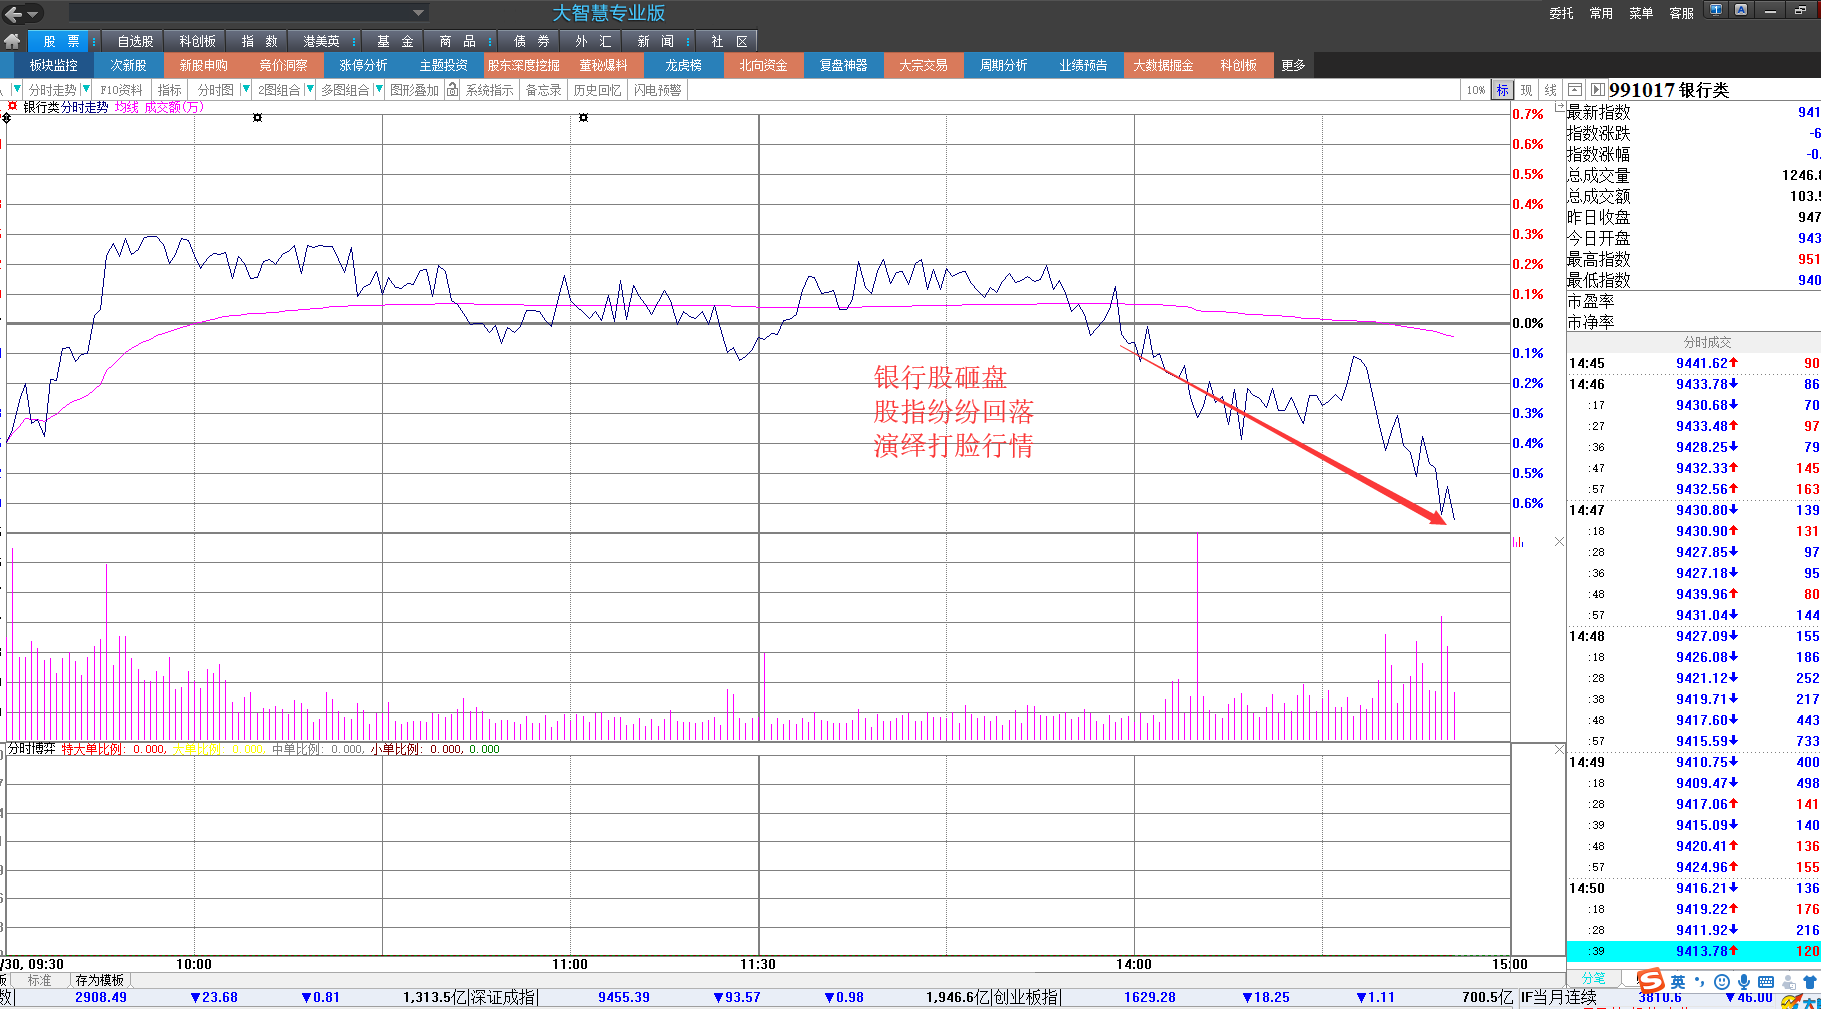Viewport: 1821px width, 1009px height.
Task: Close the volume sub-chart panel
Action: [1559, 542]
